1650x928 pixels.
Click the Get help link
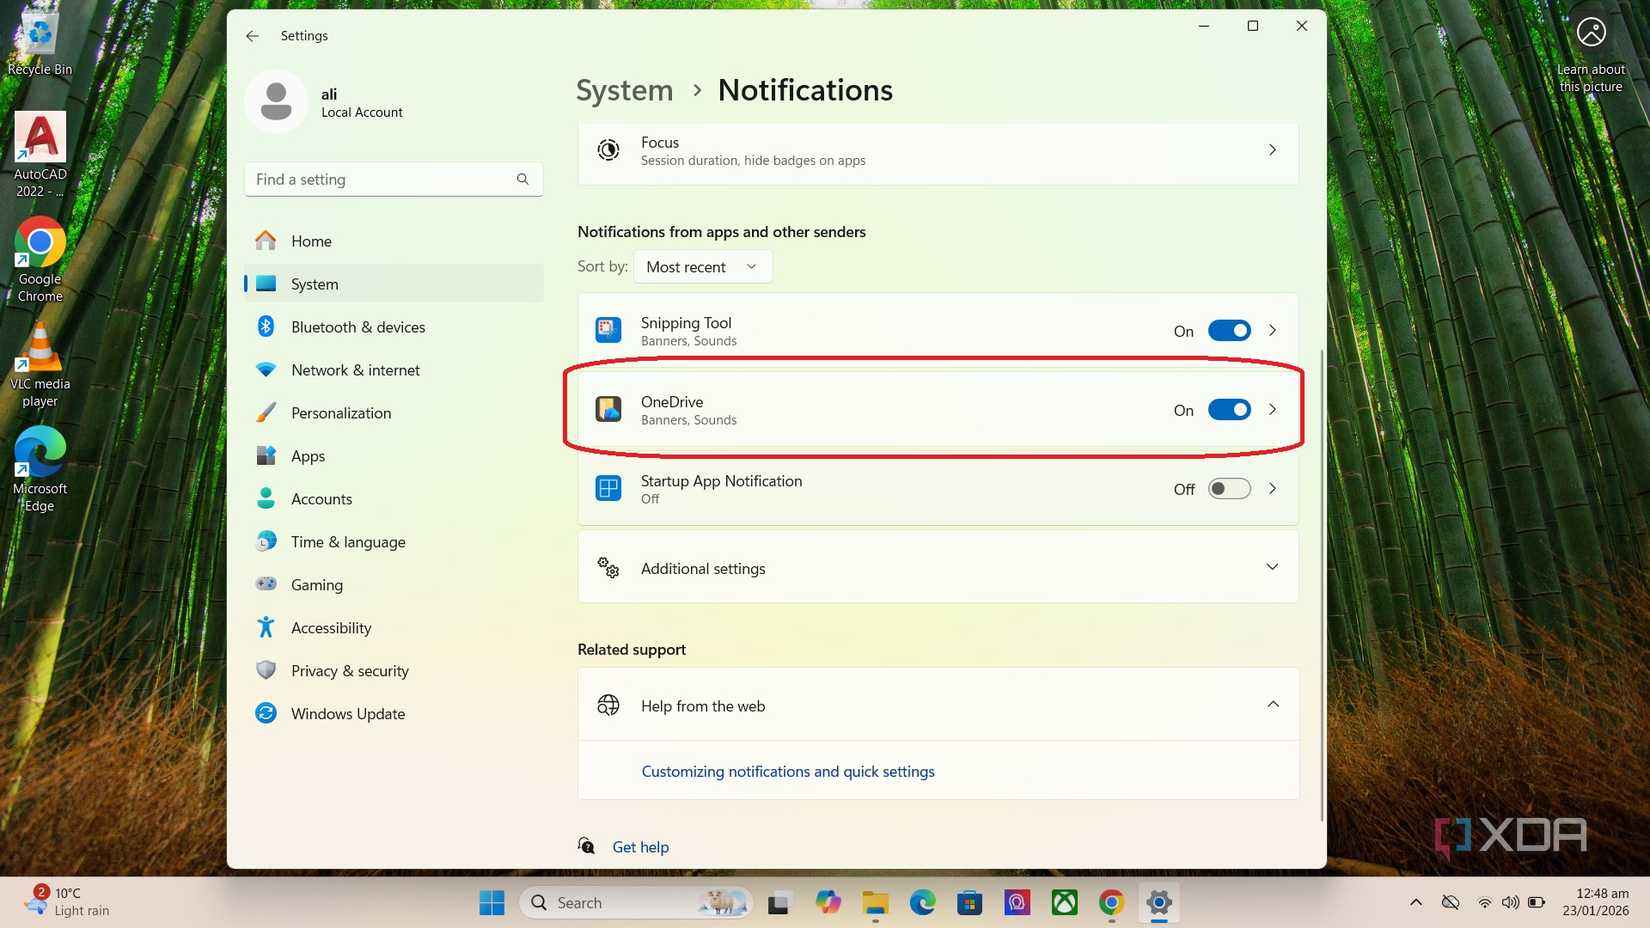pyautogui.click(x=640, y=846)
